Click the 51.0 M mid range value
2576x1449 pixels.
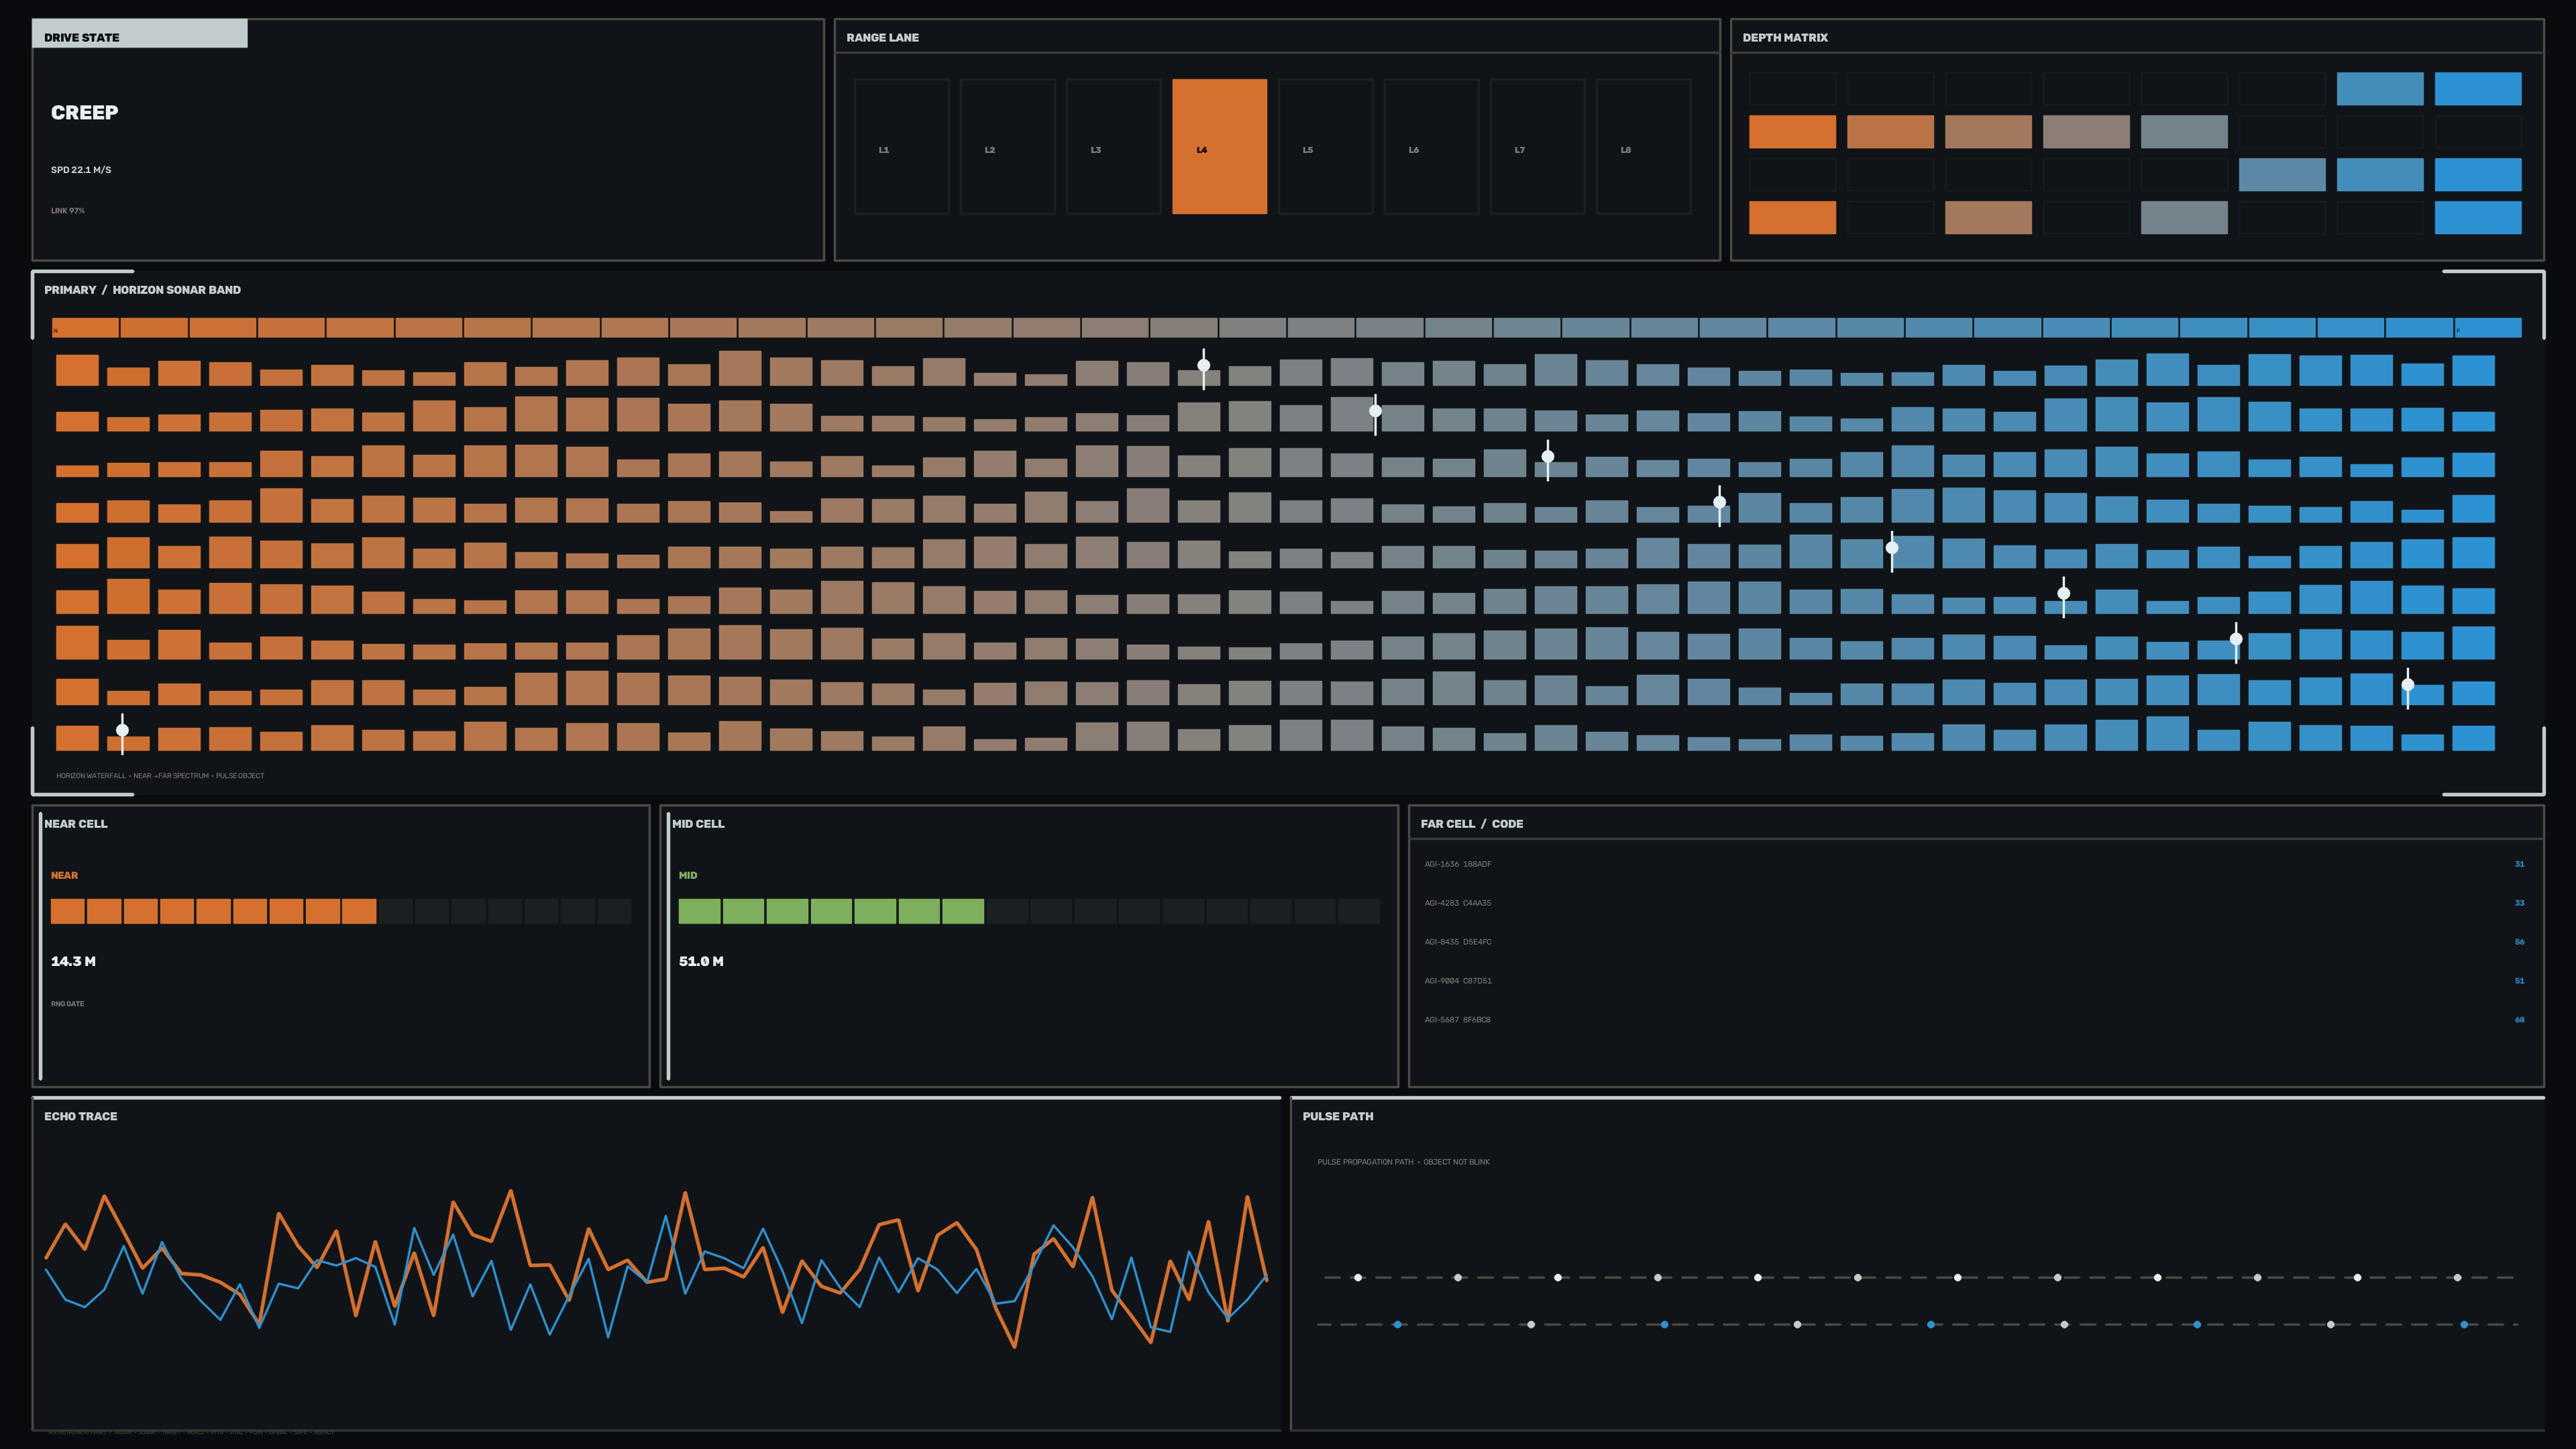701,962
